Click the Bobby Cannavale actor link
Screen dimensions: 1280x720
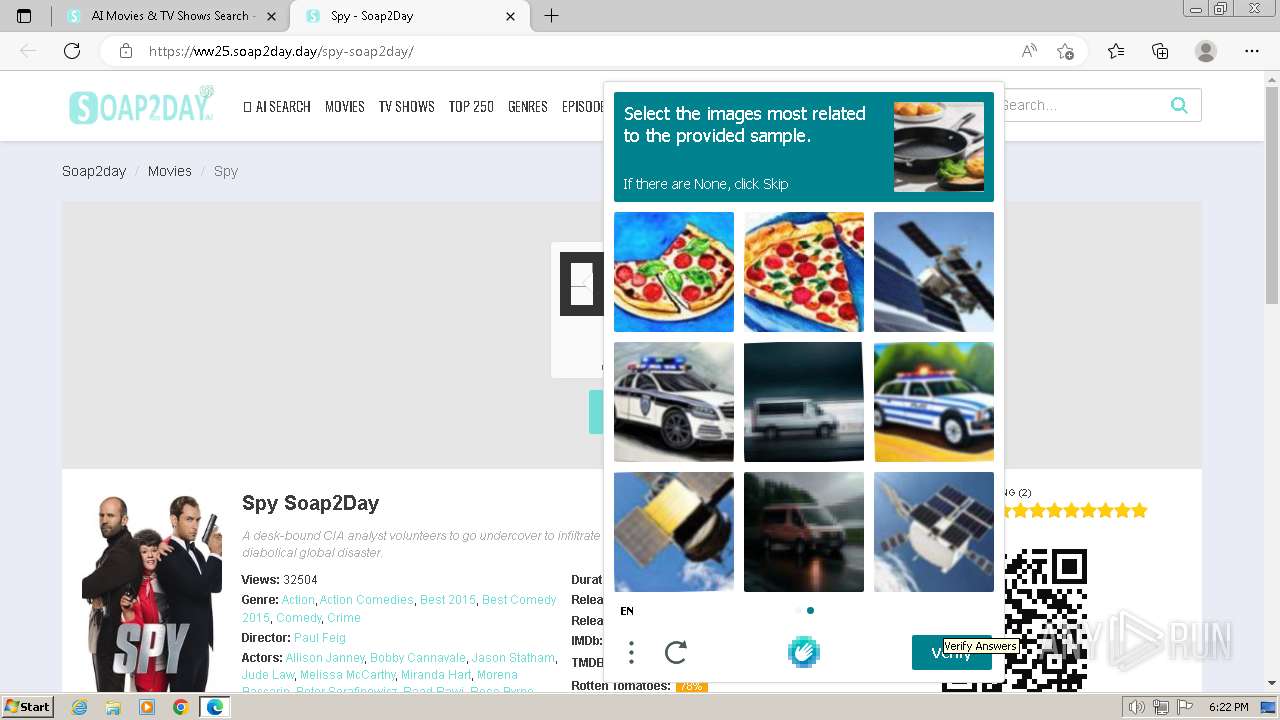click(x=417, y=658)
